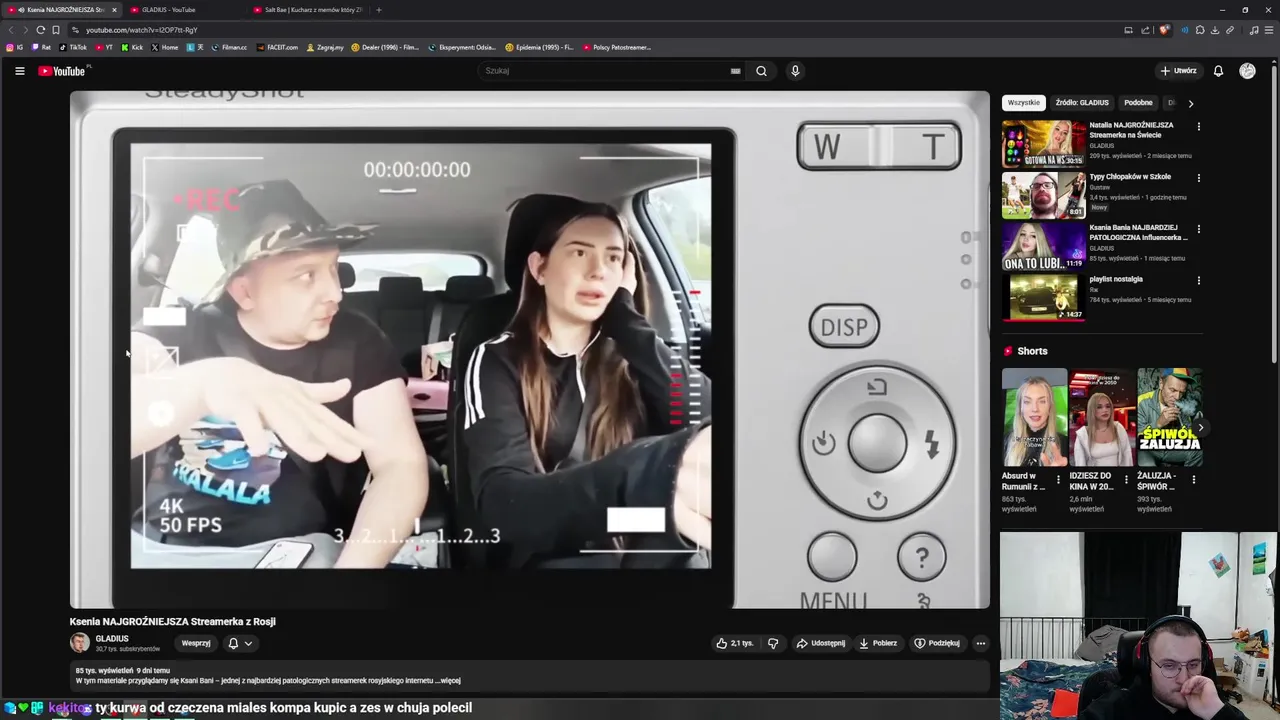This screenshot has width=1280, height=720.
Task: Open ŻALUZJA - ŚPIWÓR short
Action: [x=1169, y=418]
